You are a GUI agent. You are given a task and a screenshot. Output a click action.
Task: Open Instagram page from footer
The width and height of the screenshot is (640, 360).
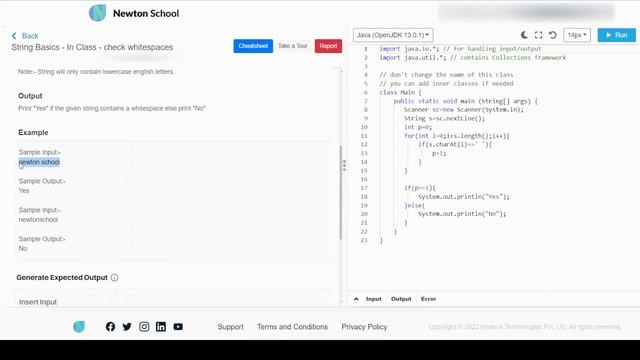(x=144, y=327)
